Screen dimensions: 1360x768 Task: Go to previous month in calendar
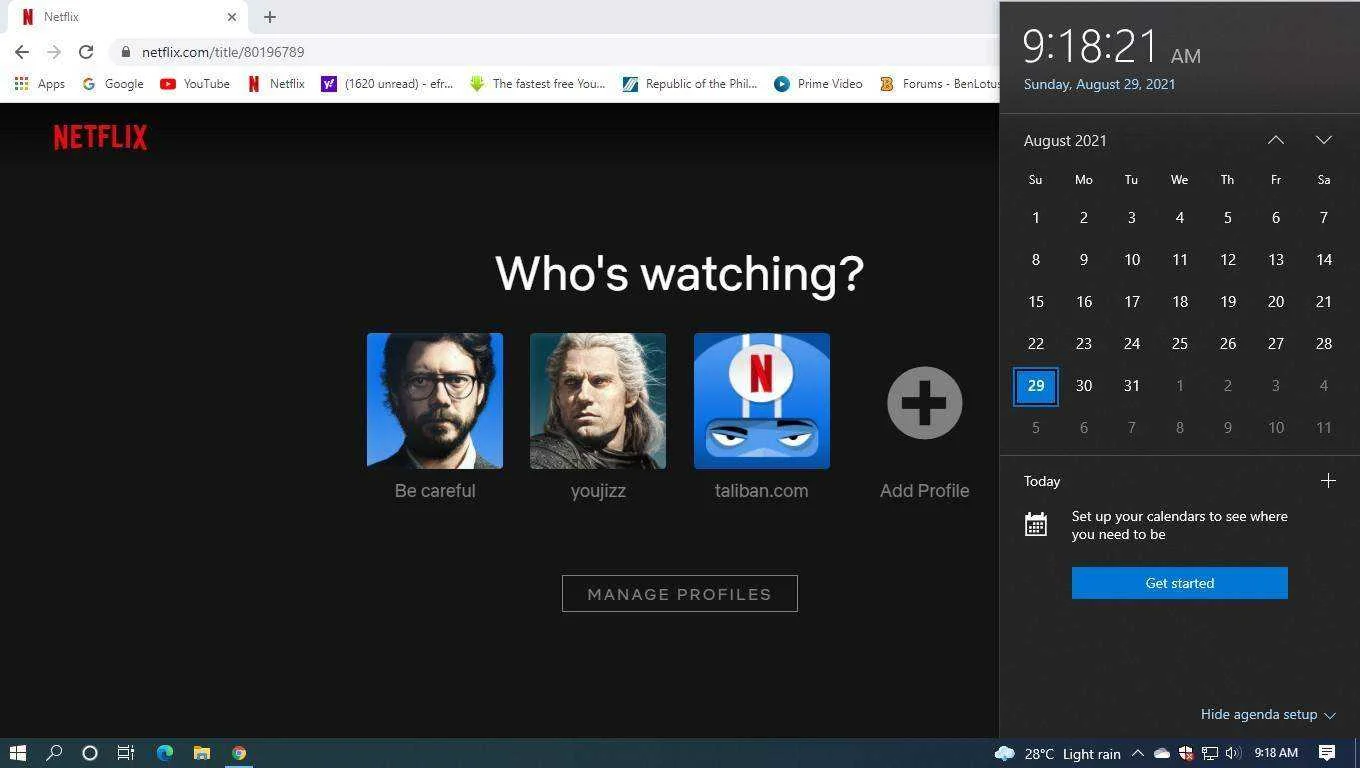pyautogui.click(x=1276, y=140)
